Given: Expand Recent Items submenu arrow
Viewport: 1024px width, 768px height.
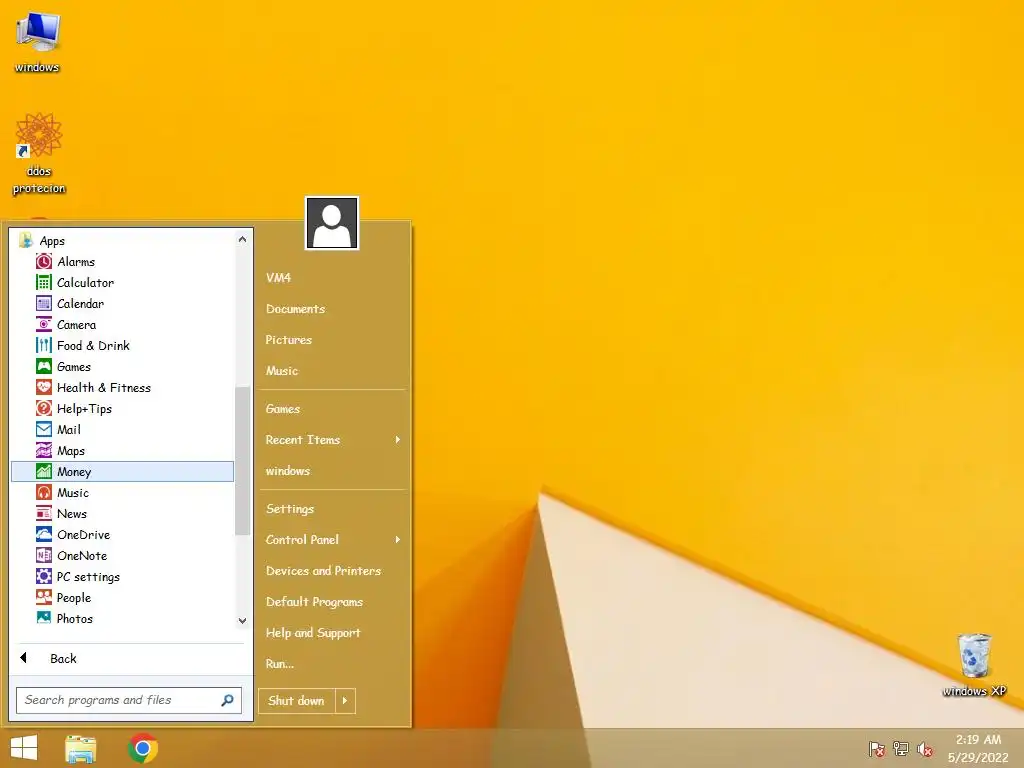Looking at the screenshot, I should 397,440.
